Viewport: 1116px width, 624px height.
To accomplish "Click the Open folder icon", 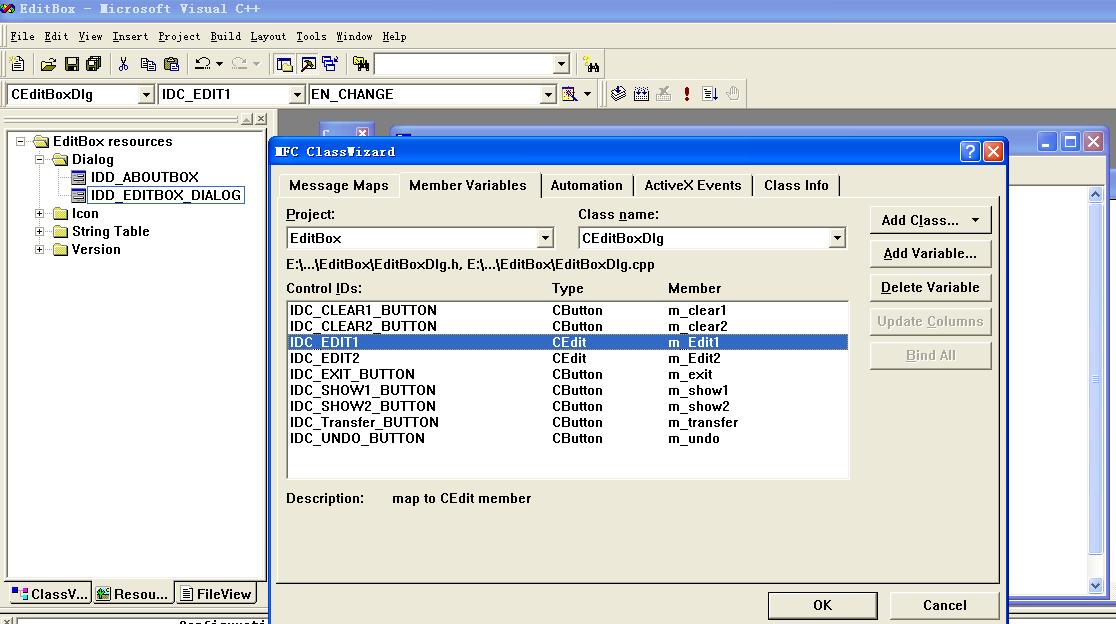I will point(47,64).
